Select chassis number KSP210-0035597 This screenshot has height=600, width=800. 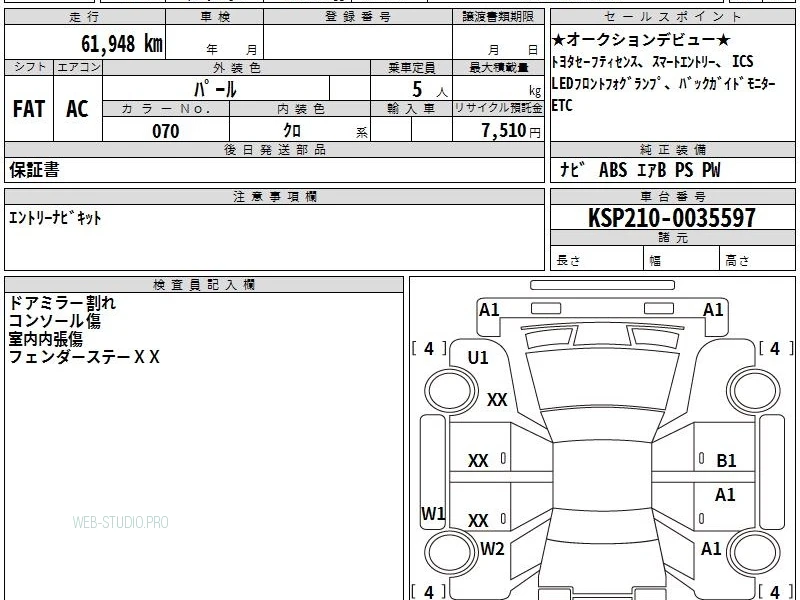(671, 218)
